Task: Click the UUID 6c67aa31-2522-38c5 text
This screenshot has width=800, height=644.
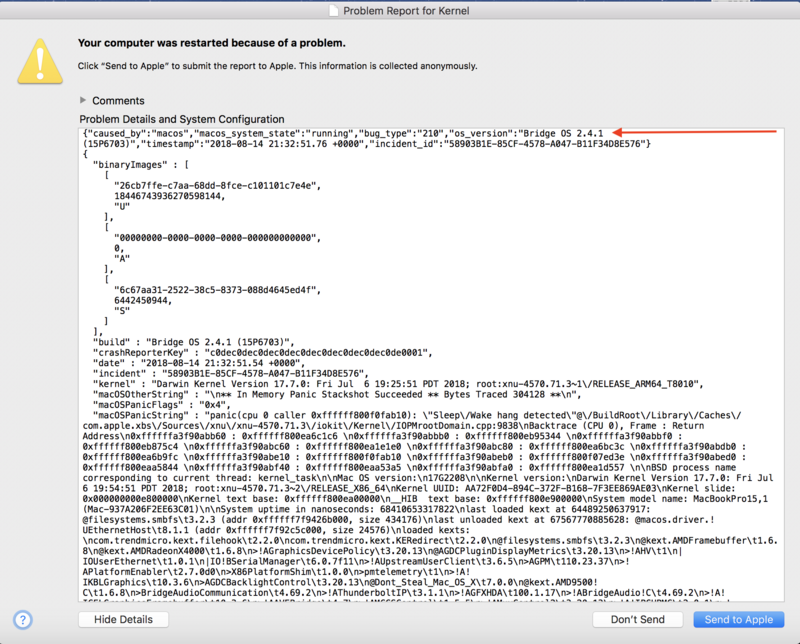Action: (217, 290)
